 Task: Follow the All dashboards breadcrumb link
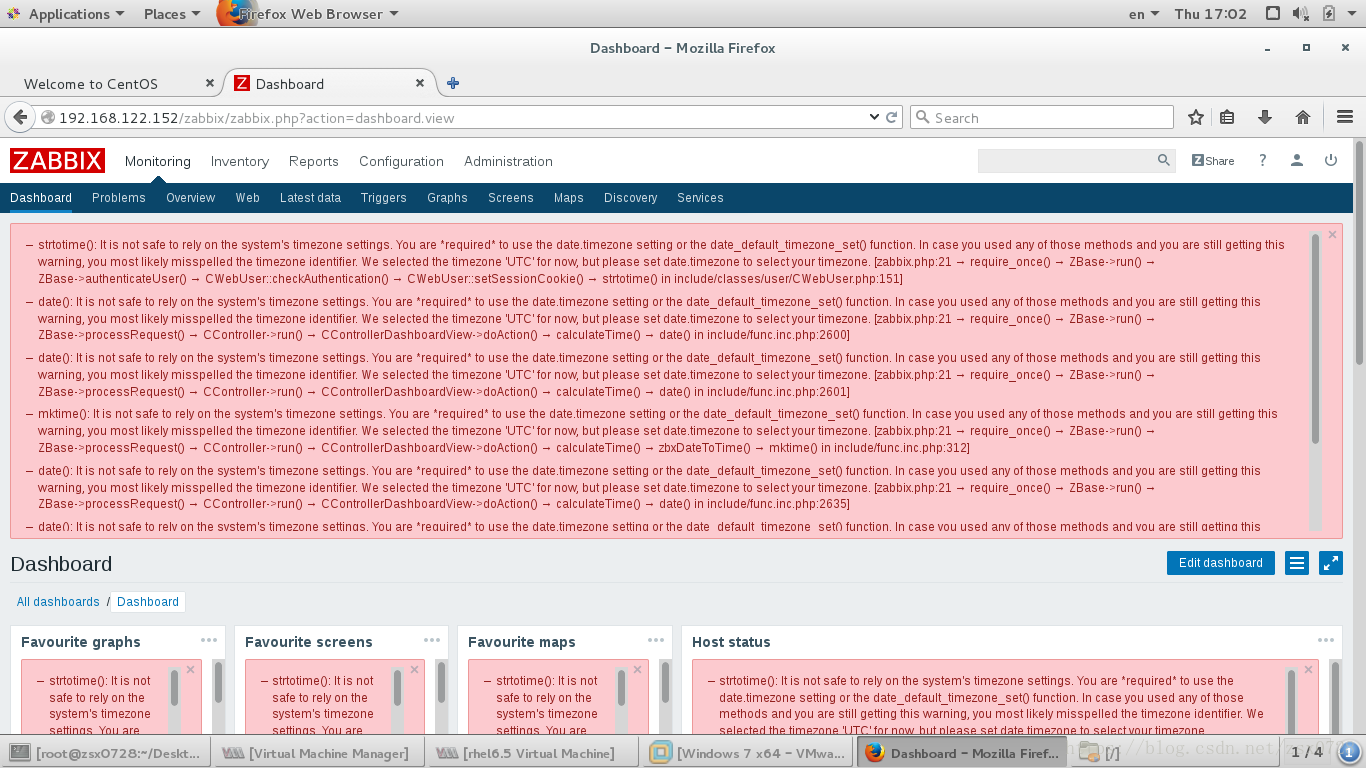point(58,602)
